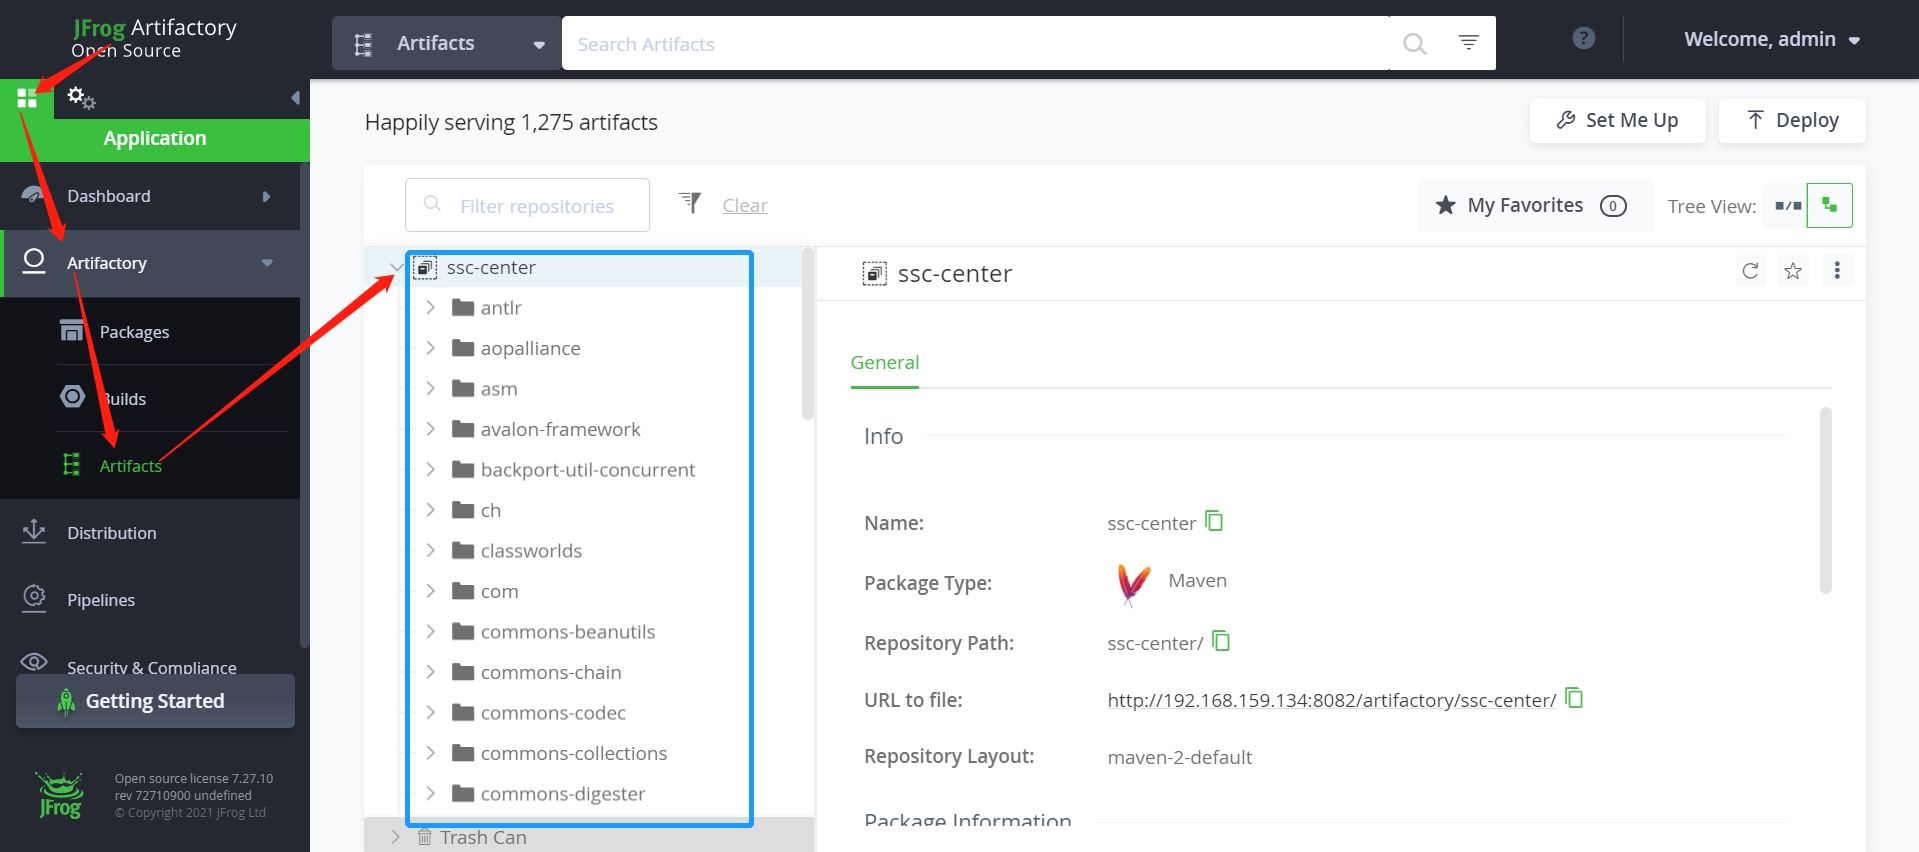Expand the asm folder
This screenshot has width=1919, height=852.
click(x=430, y=388)
